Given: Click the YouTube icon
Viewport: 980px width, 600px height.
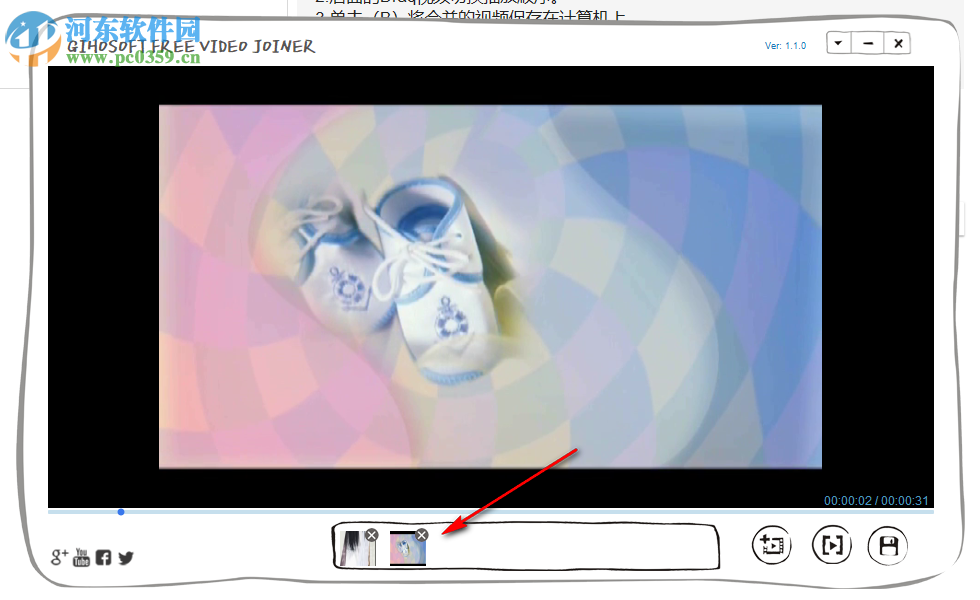Looking at the screenshot, I should coord(80,557).
